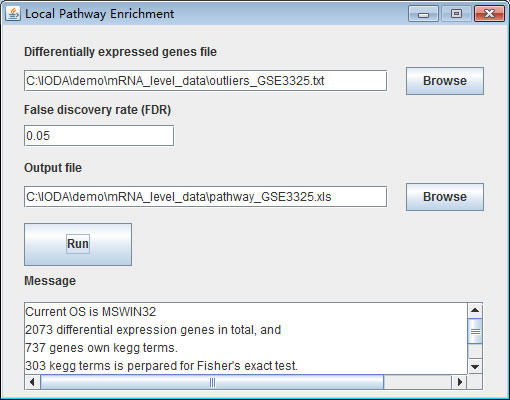Browse for differentially expressed genes file

[x=445, y=81]
